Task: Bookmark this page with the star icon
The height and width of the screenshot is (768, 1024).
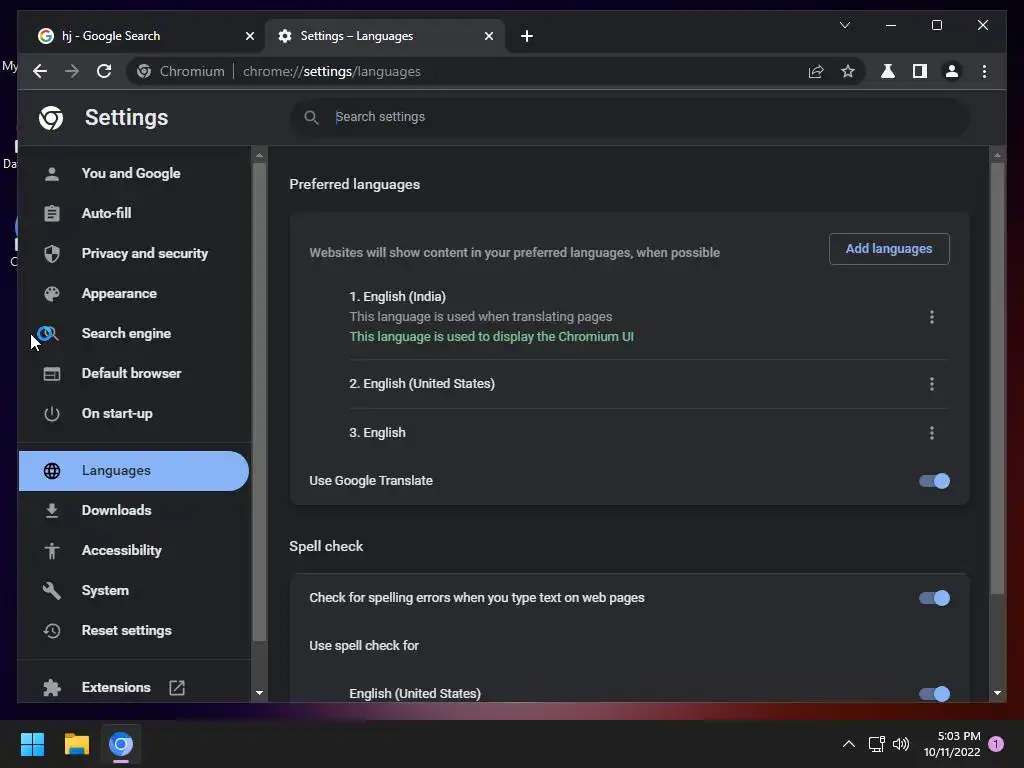Action: click(x=848, y=71)
